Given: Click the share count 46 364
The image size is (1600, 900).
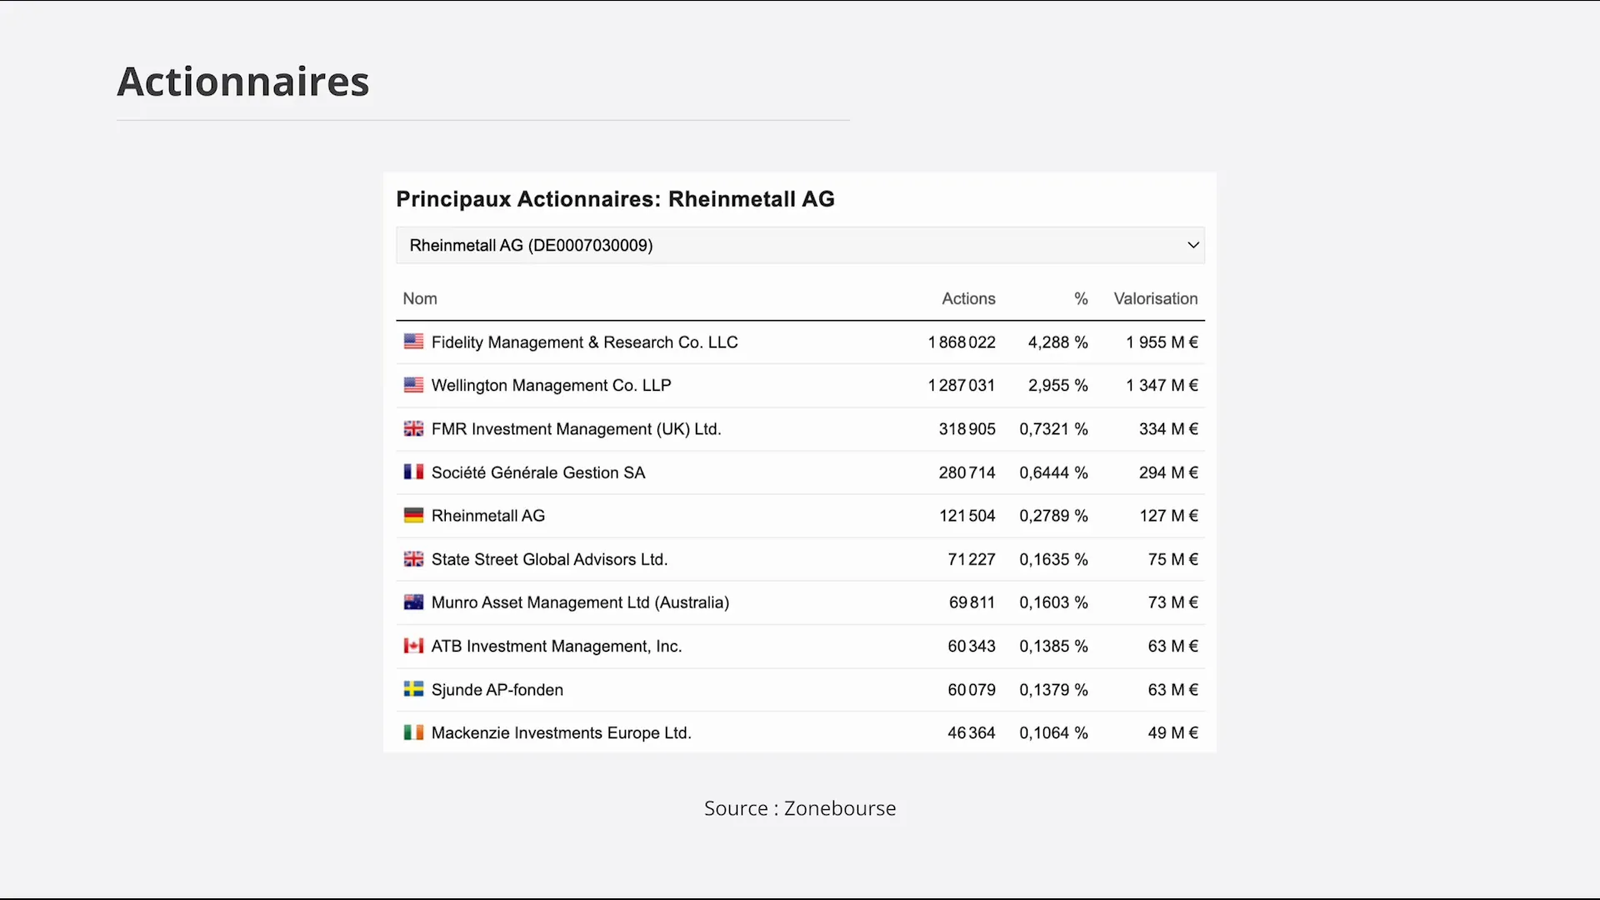Looking at the screenshot, I should tap(972, 733).
